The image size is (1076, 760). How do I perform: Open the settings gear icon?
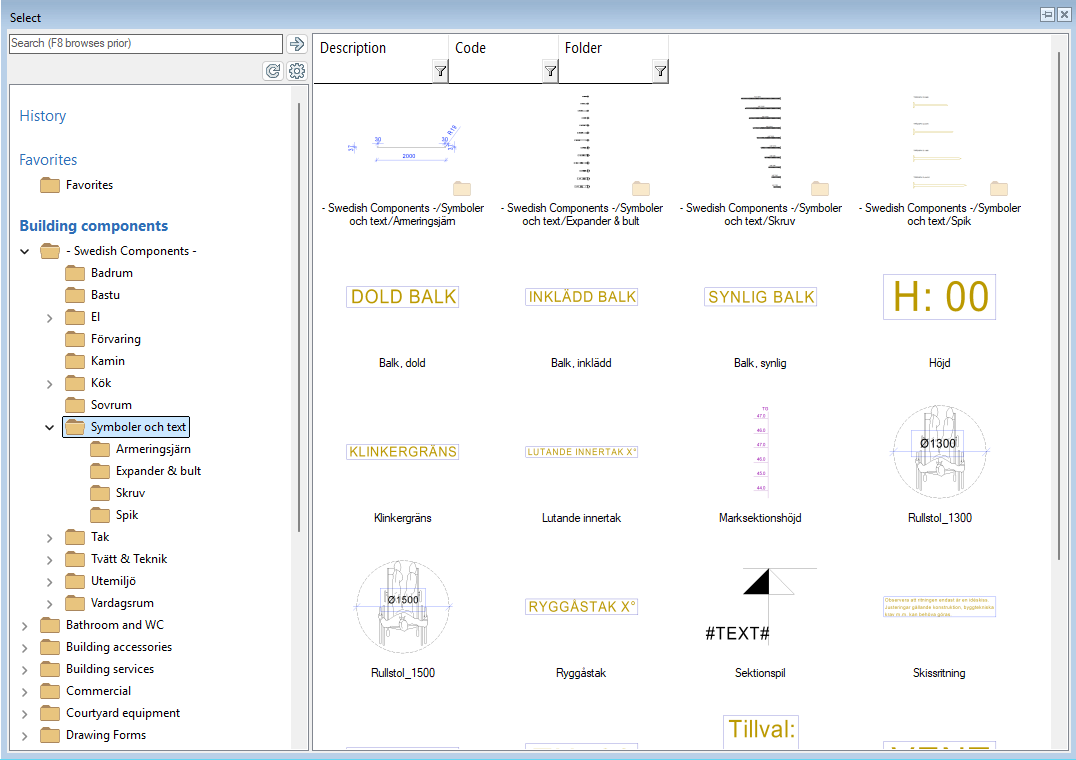click(296, 71)
